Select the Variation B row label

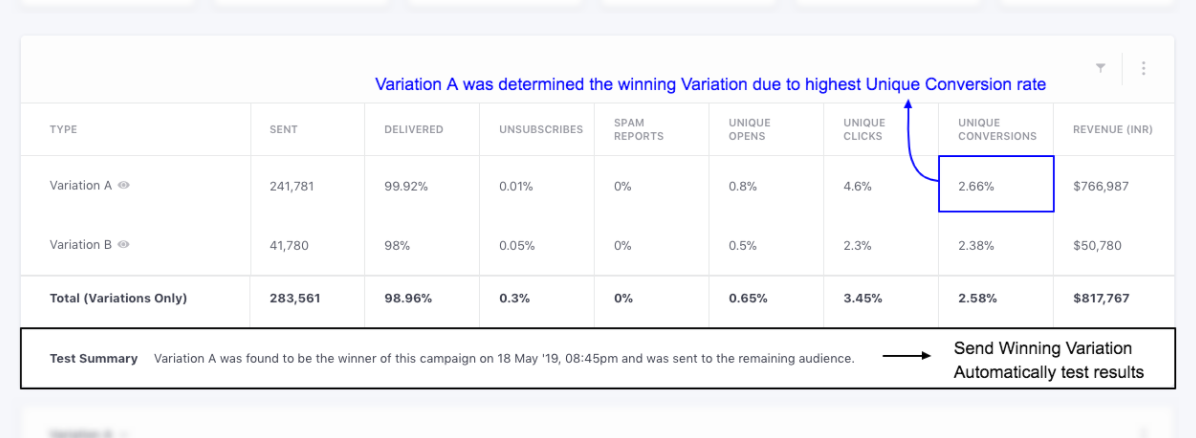(81, 245)
